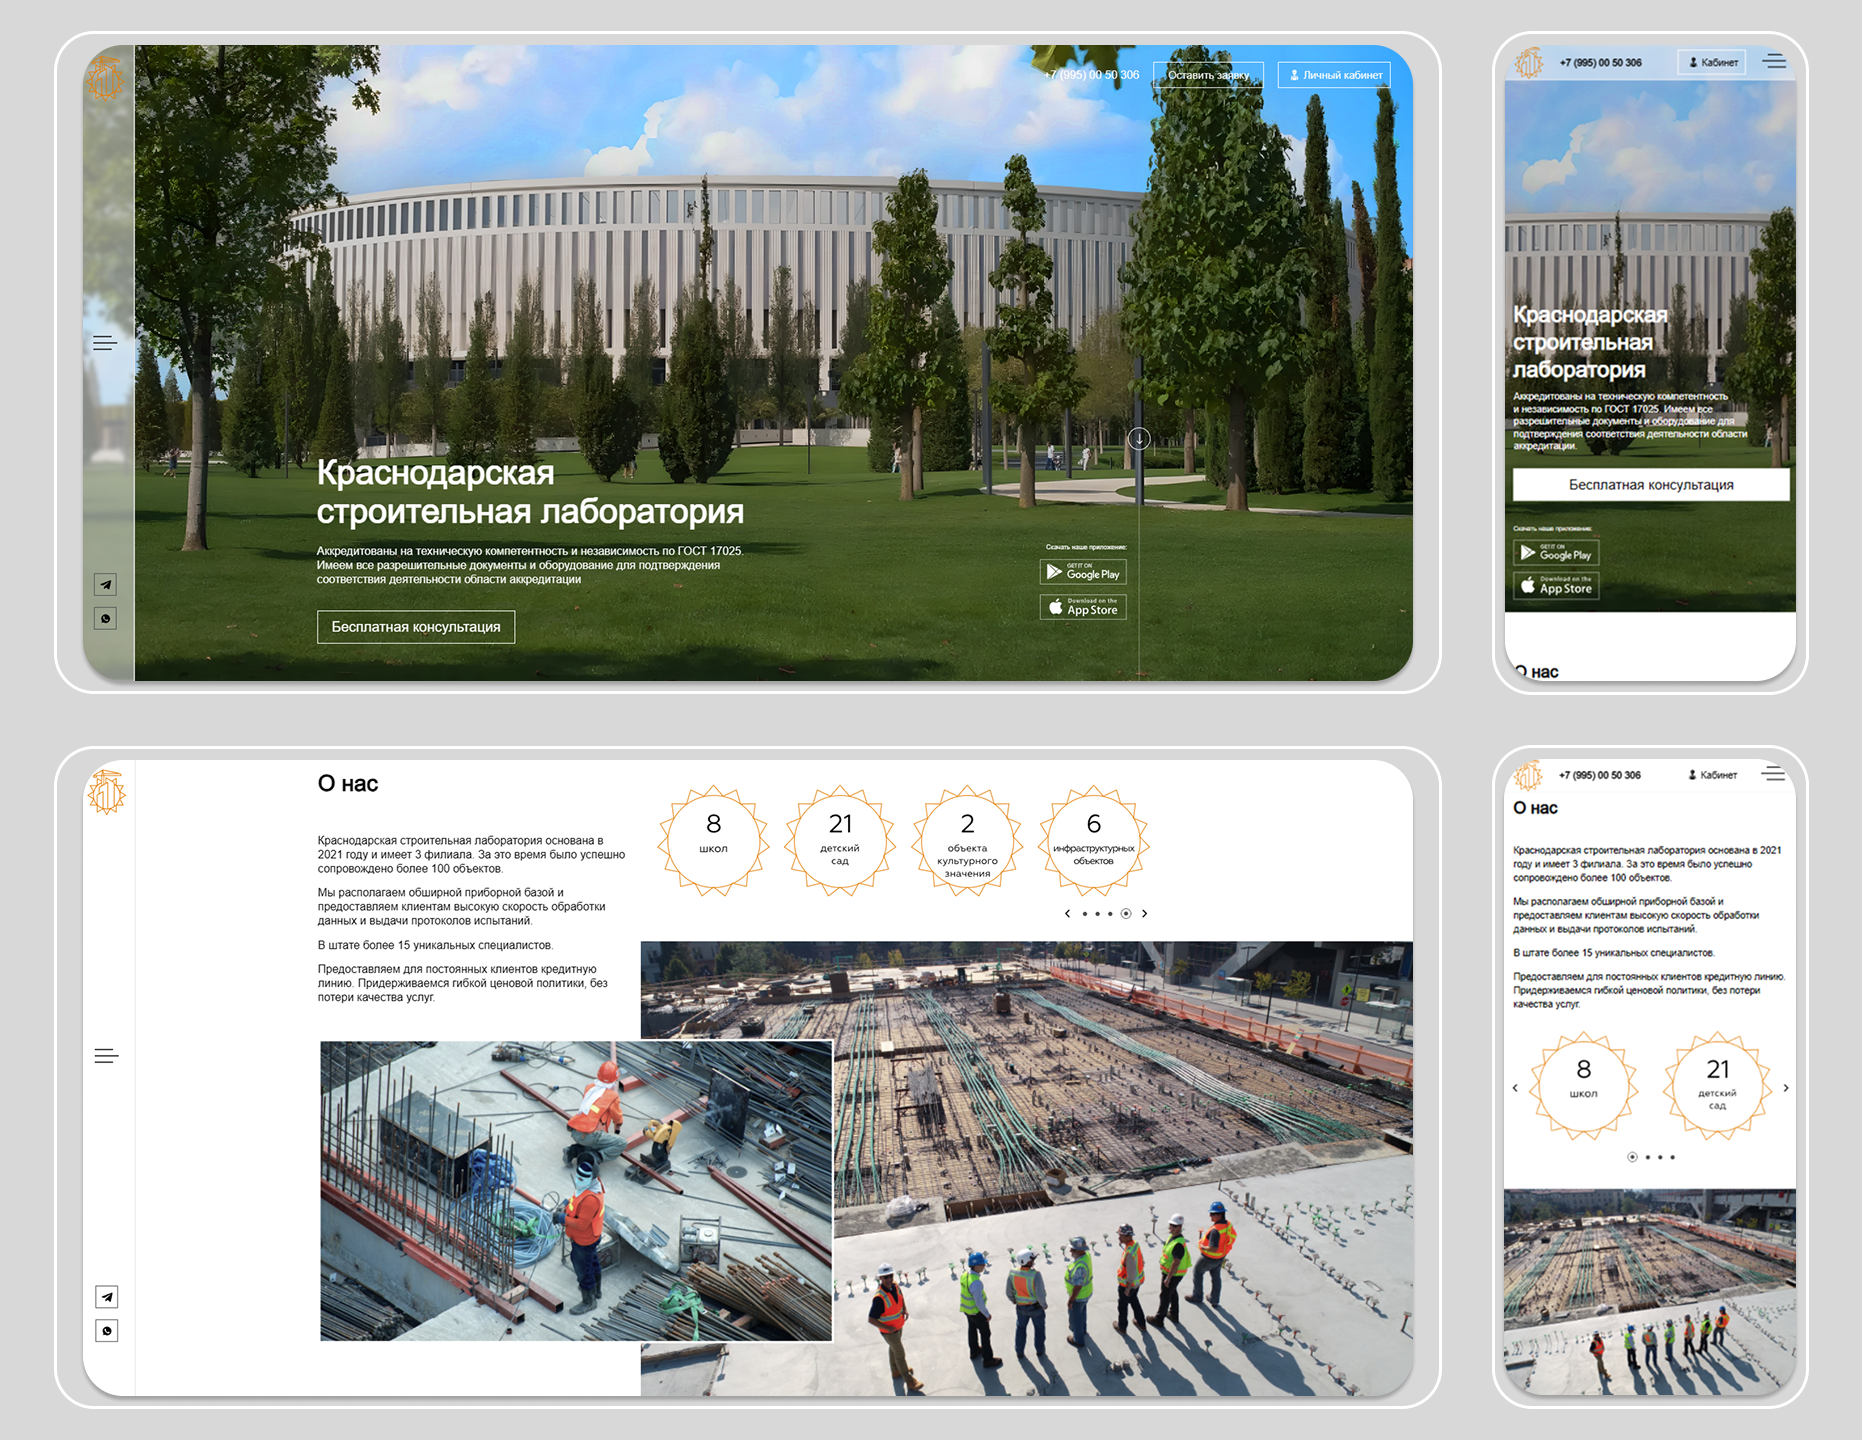Click '2 объекта культурного значения' badge
Screen dimensions: 1862x1440
967,841
